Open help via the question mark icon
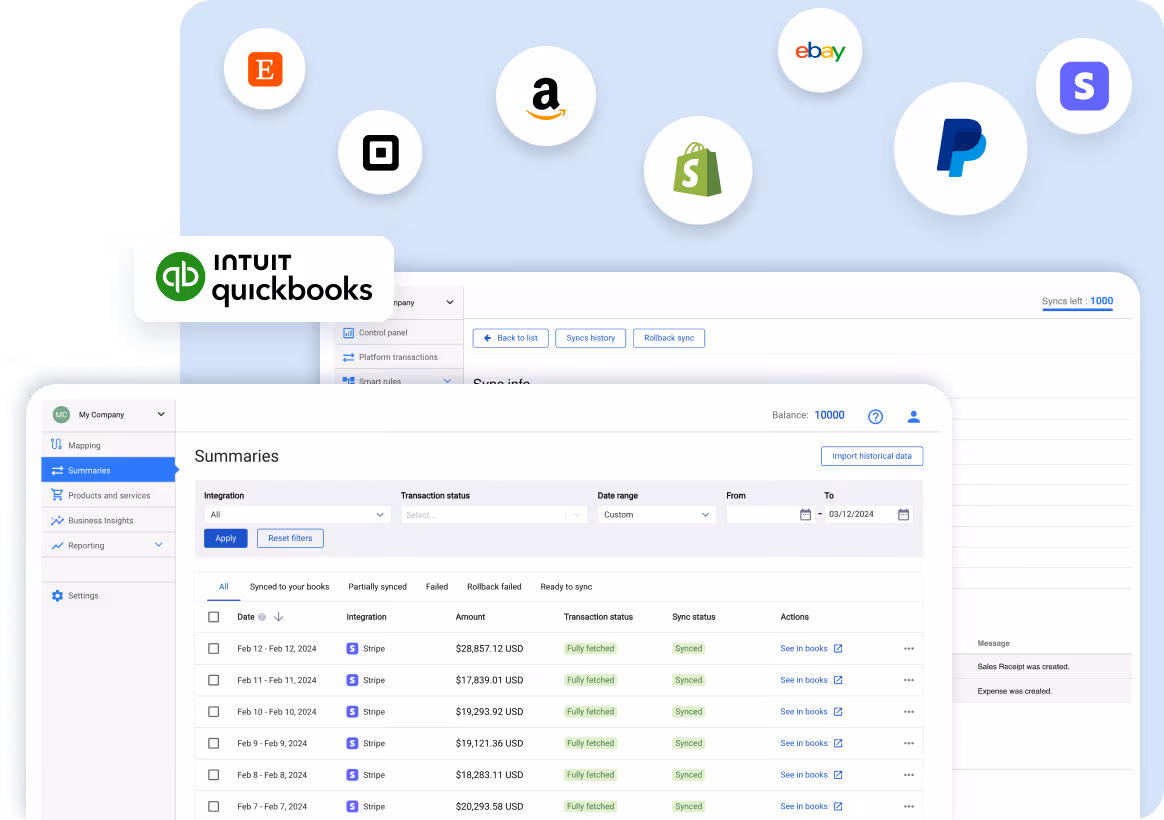The height and width of the screenshot is (820, 1164). click(x=875, y=416)
